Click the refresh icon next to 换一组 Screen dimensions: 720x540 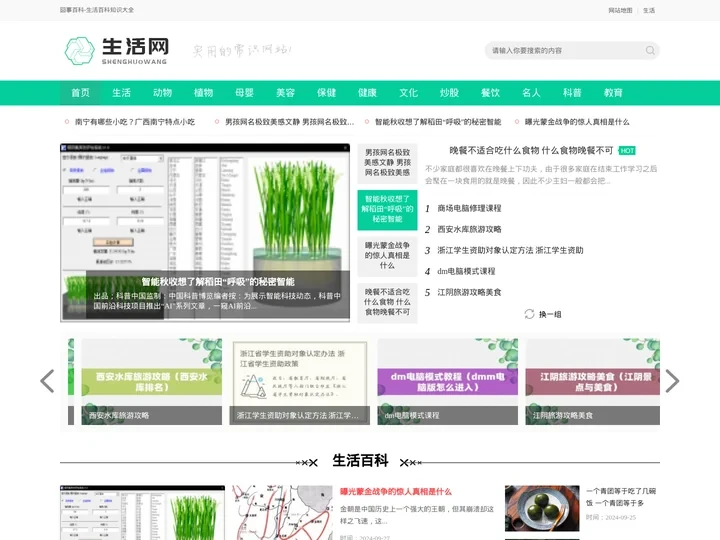pyautogui.click(x=529, y=314)
